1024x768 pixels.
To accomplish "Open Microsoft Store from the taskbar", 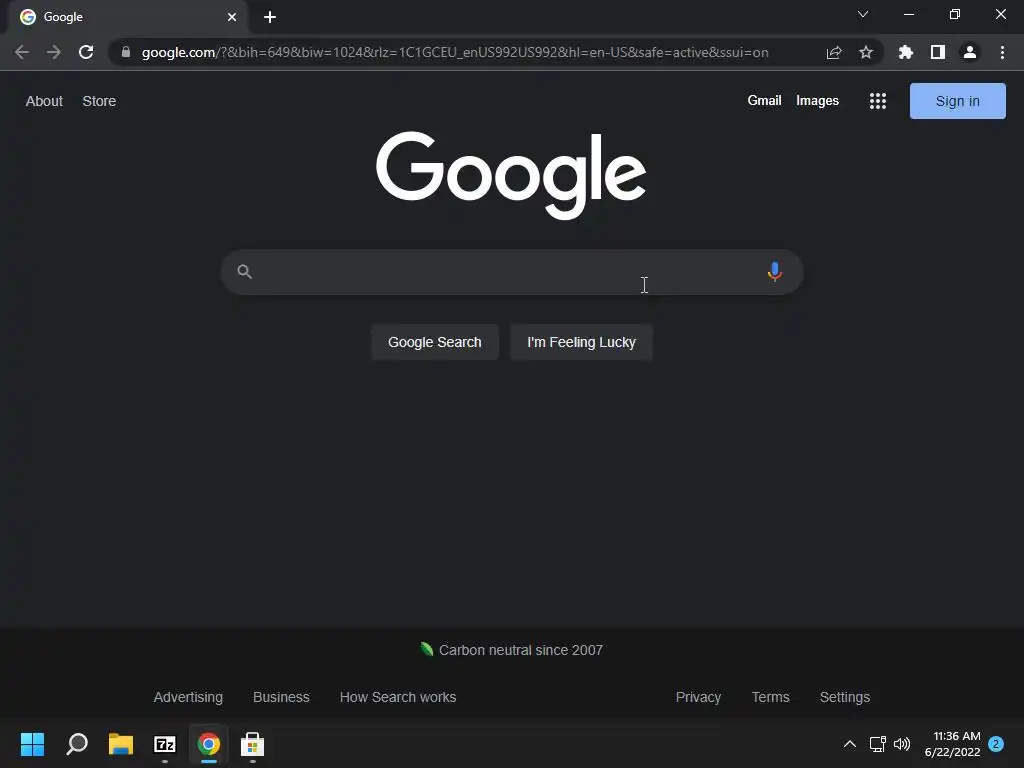I will pyautogui.click(x=253, y=744).
